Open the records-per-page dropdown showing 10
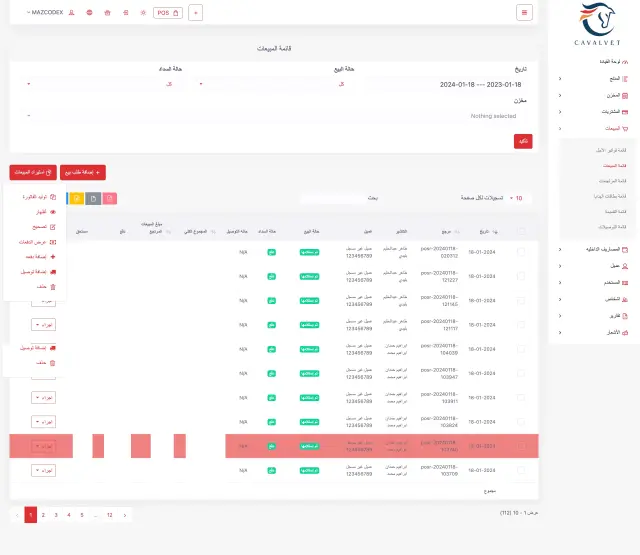640x555 pixels. coord(516,198)
